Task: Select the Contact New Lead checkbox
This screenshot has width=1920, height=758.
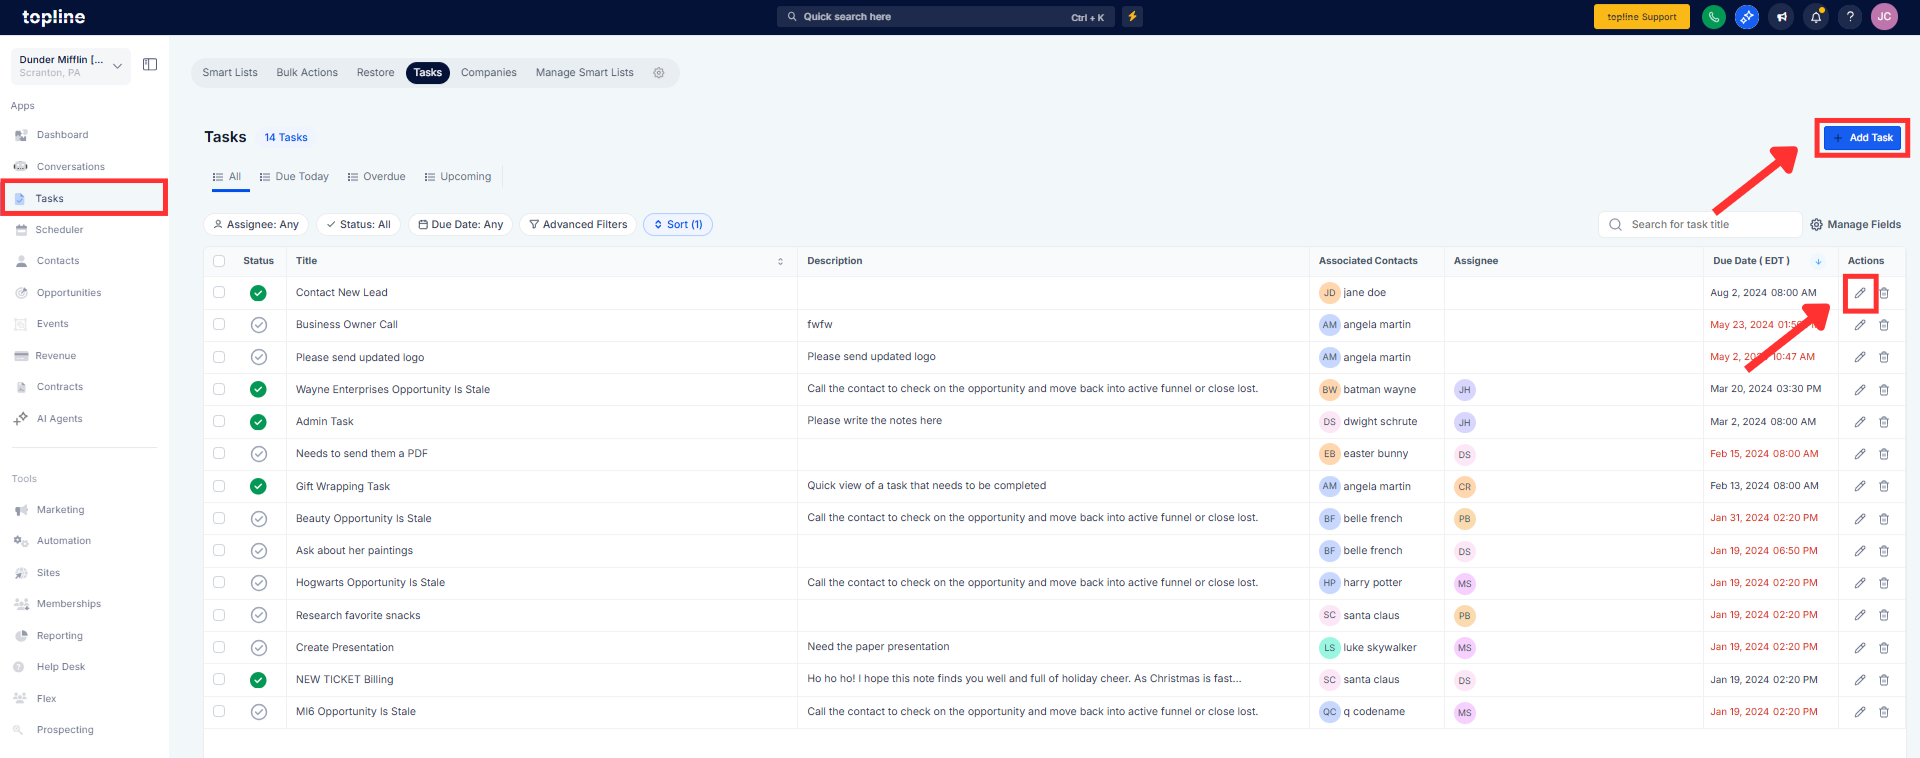Action: tap(219, 293)
